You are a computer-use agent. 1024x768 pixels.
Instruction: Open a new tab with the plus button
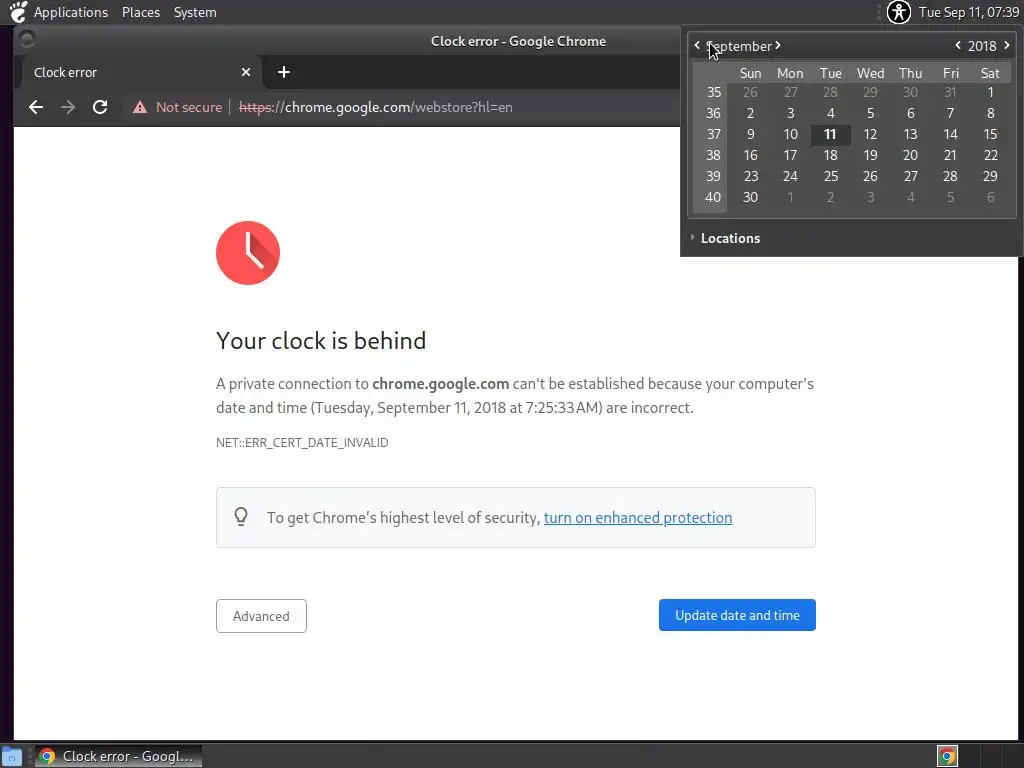[x=283, y=72]
